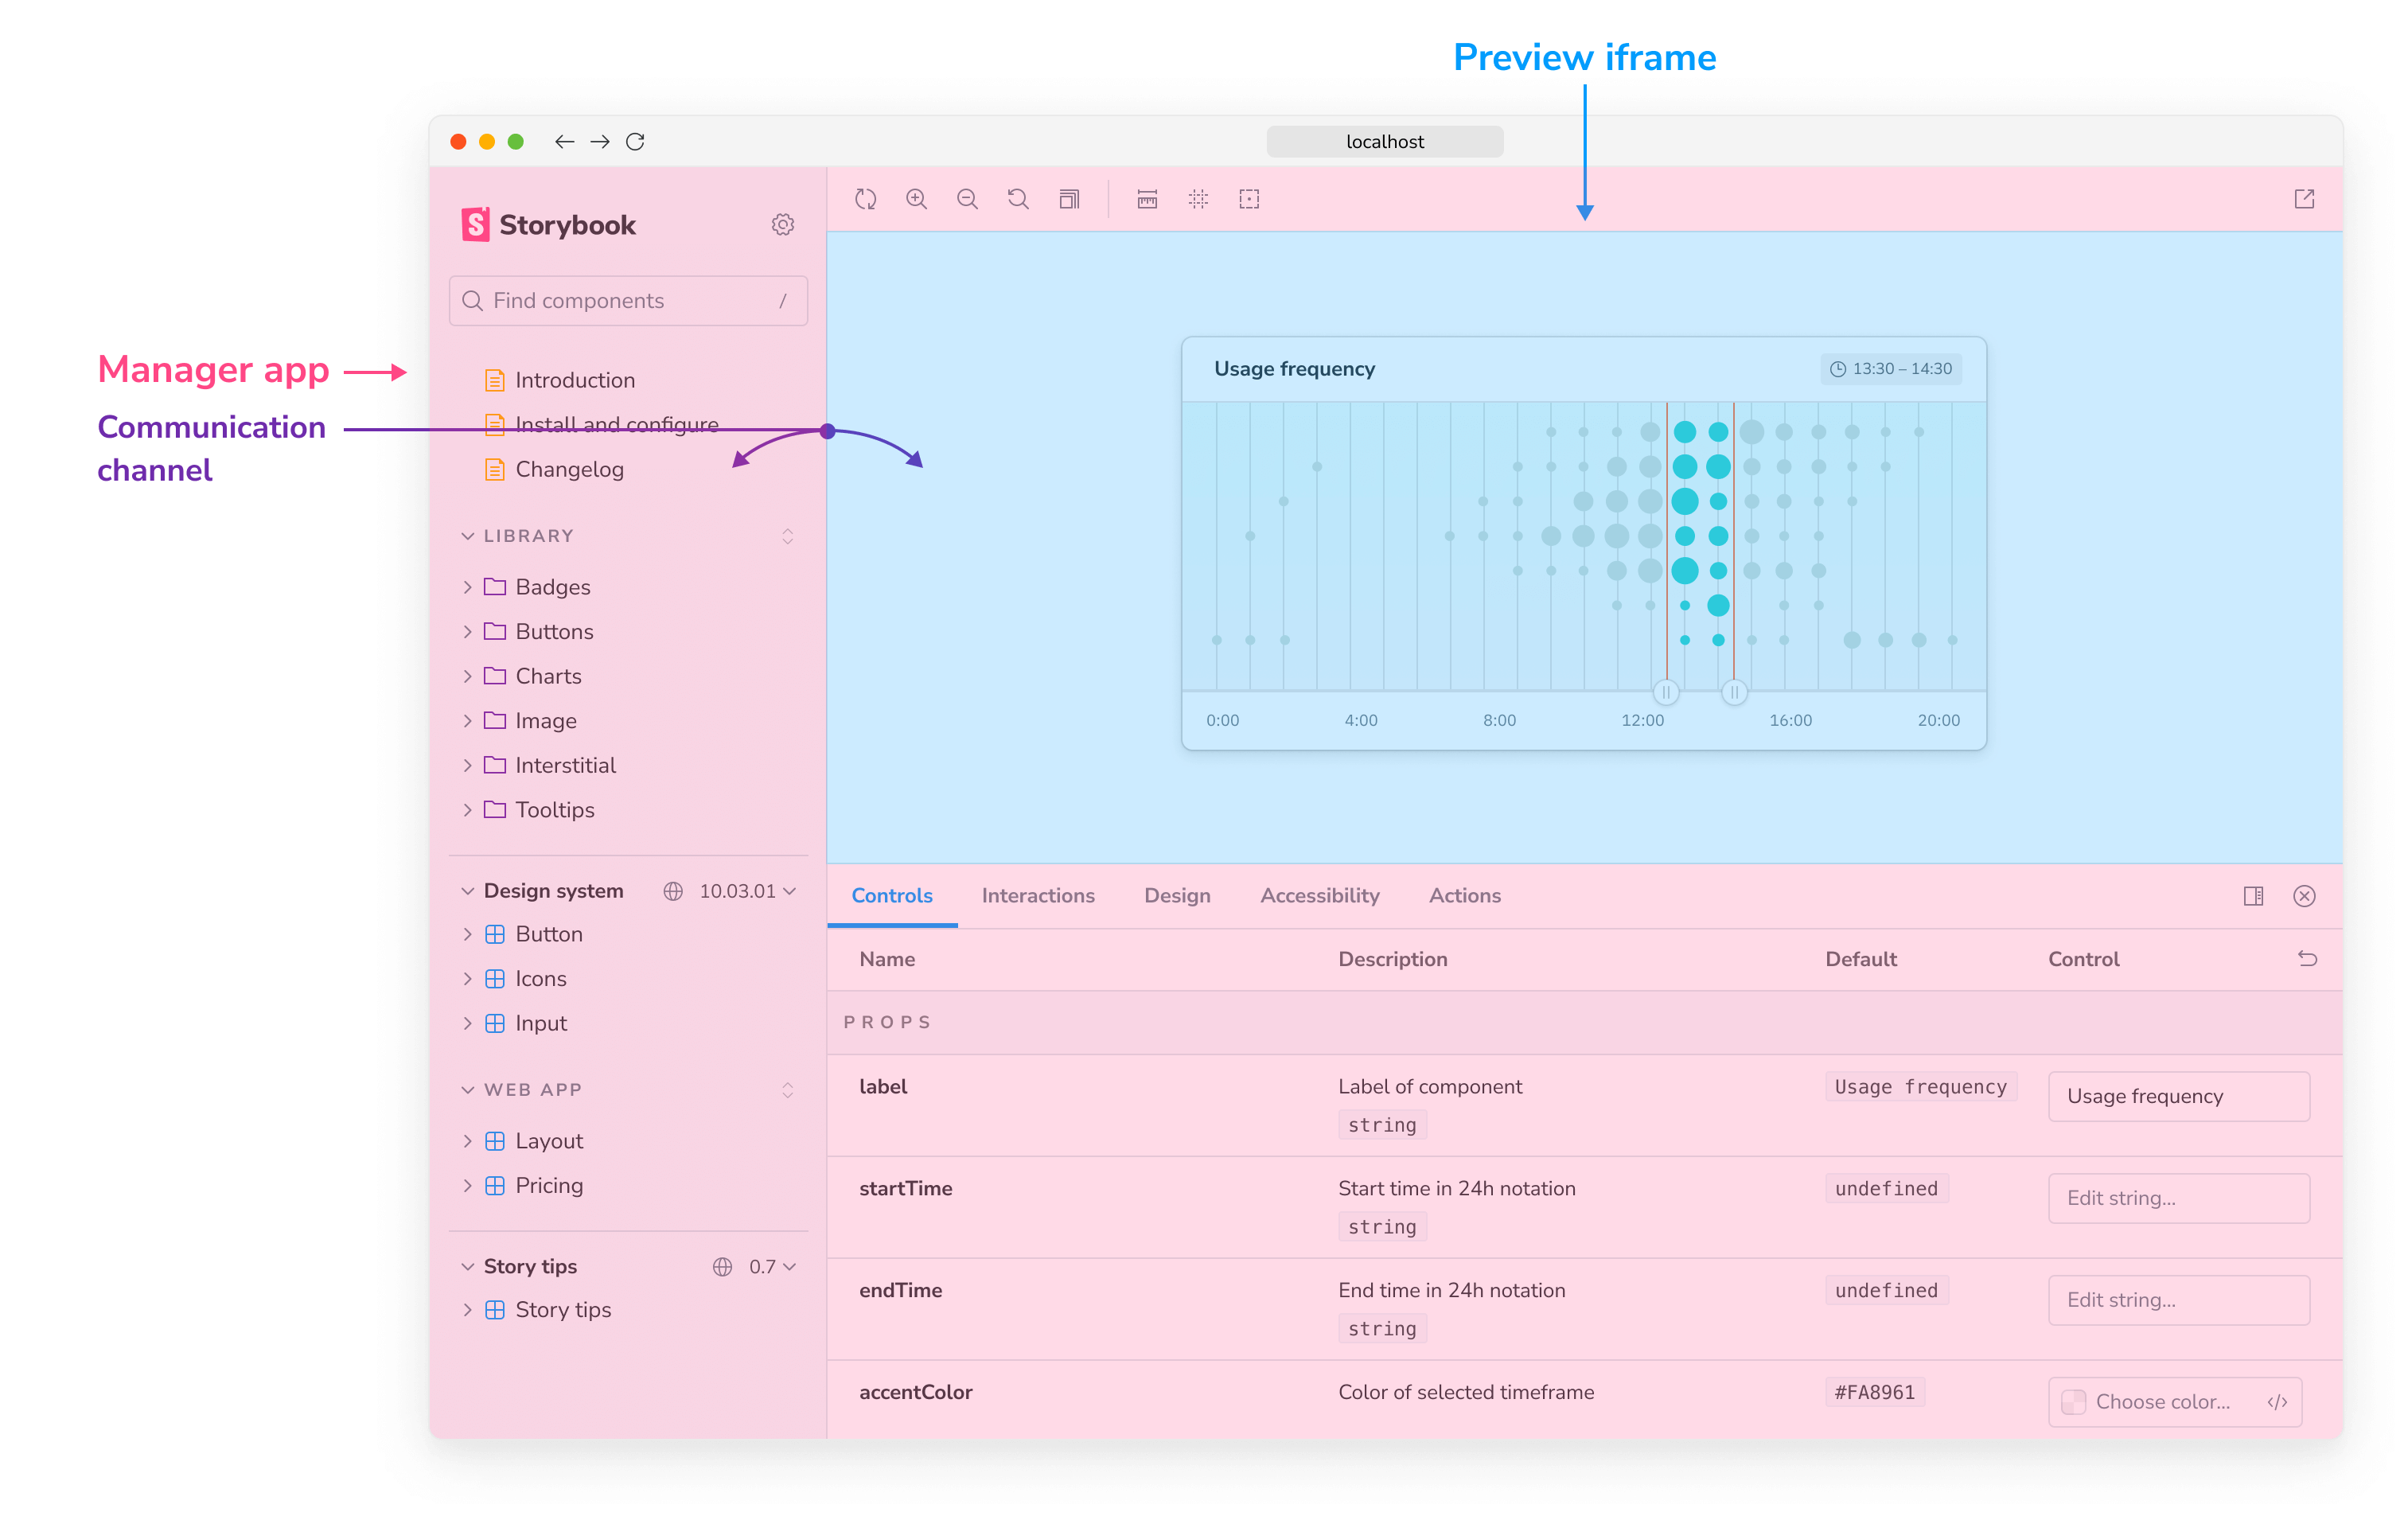2408x1520 pixels.
Task: Switch to the Accessibility tab
Action: [x=1319, y=894]
